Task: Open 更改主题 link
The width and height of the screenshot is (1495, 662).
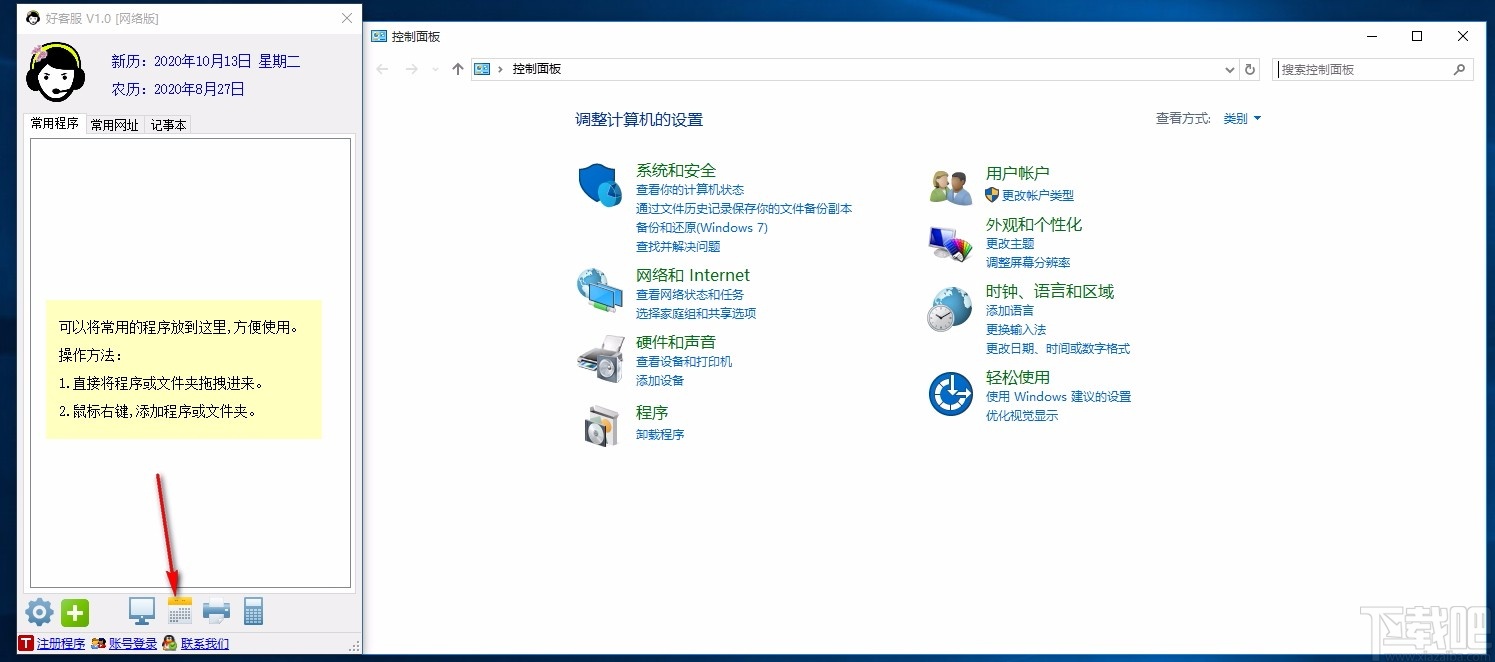Action: tap(1010, 243)
